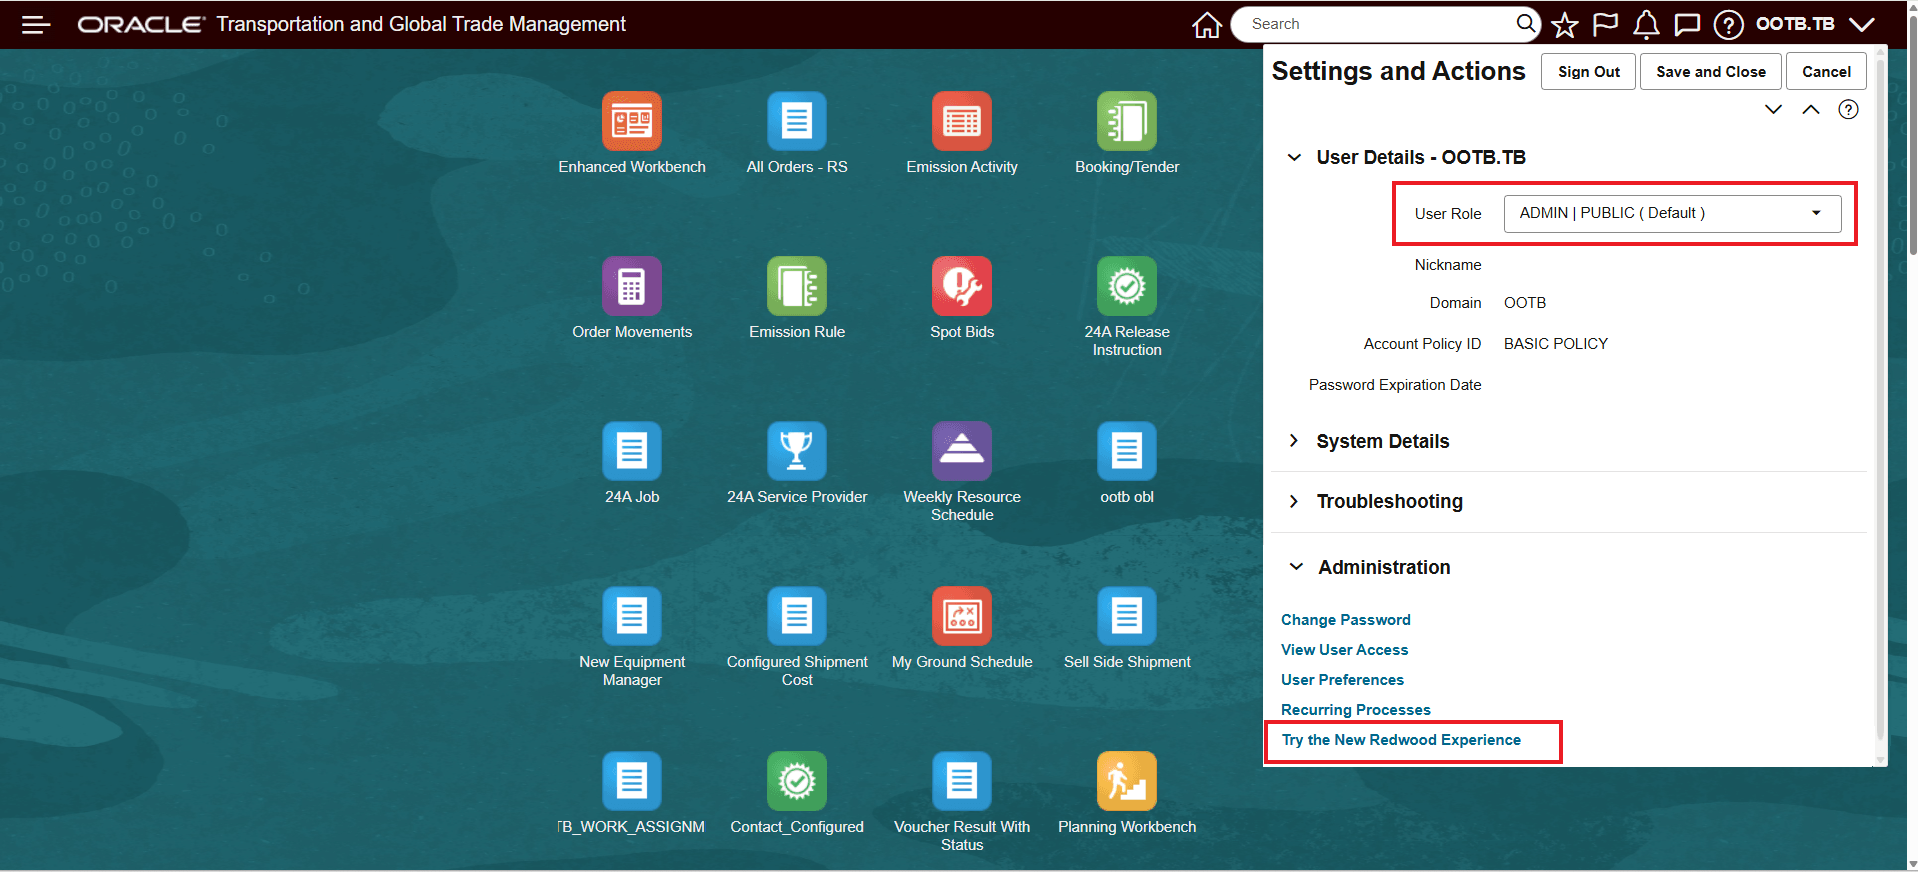Viewport: 1918px width, 872px height.
Task: Open New Equipment Manager icon
Action: tap(632, 616)
